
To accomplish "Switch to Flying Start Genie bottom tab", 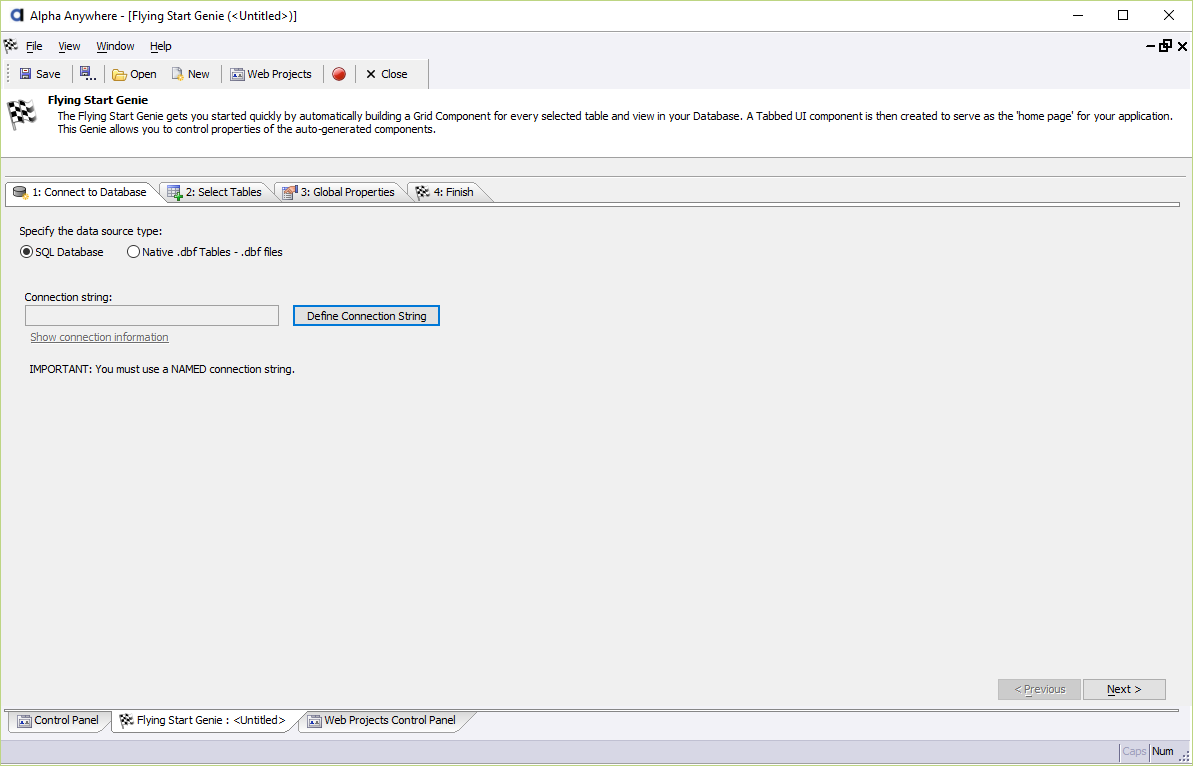I will [203, 720].
